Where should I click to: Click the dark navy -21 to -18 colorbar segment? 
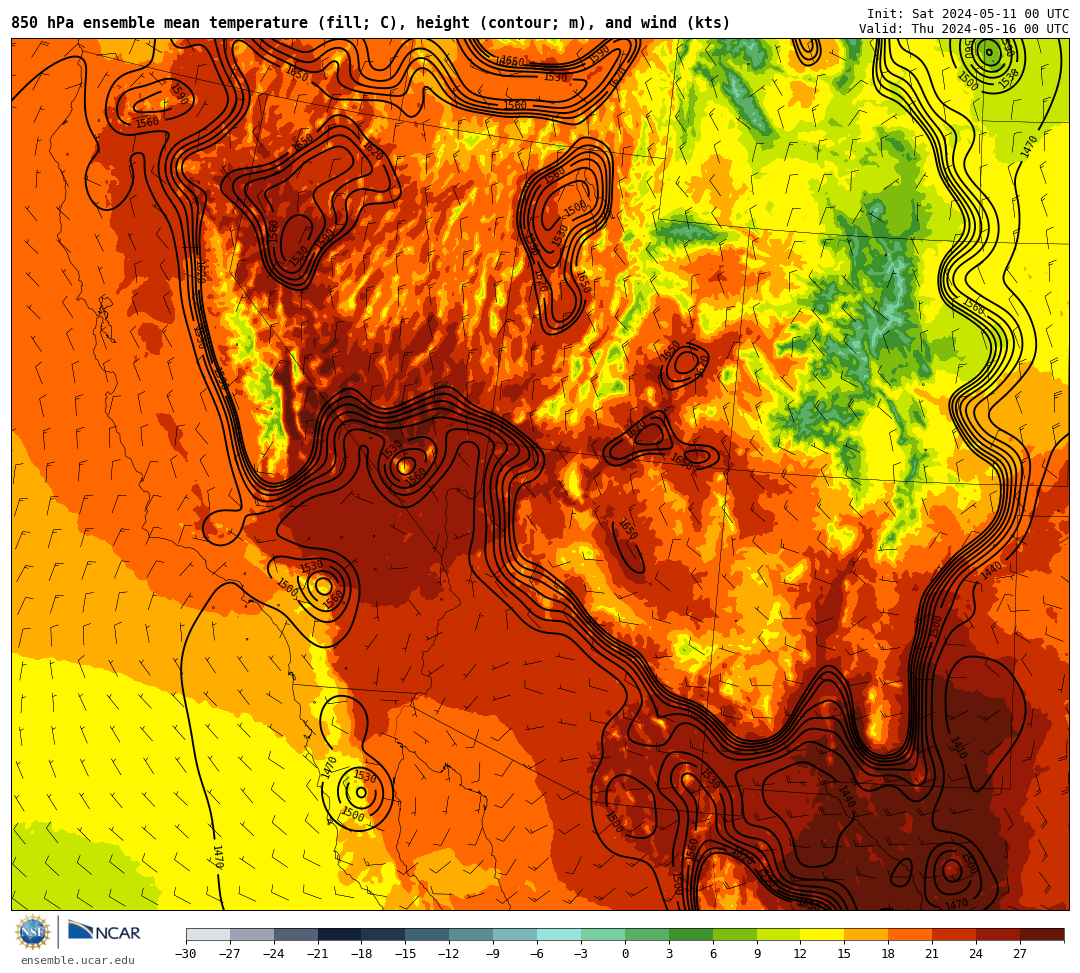(340, 934)
